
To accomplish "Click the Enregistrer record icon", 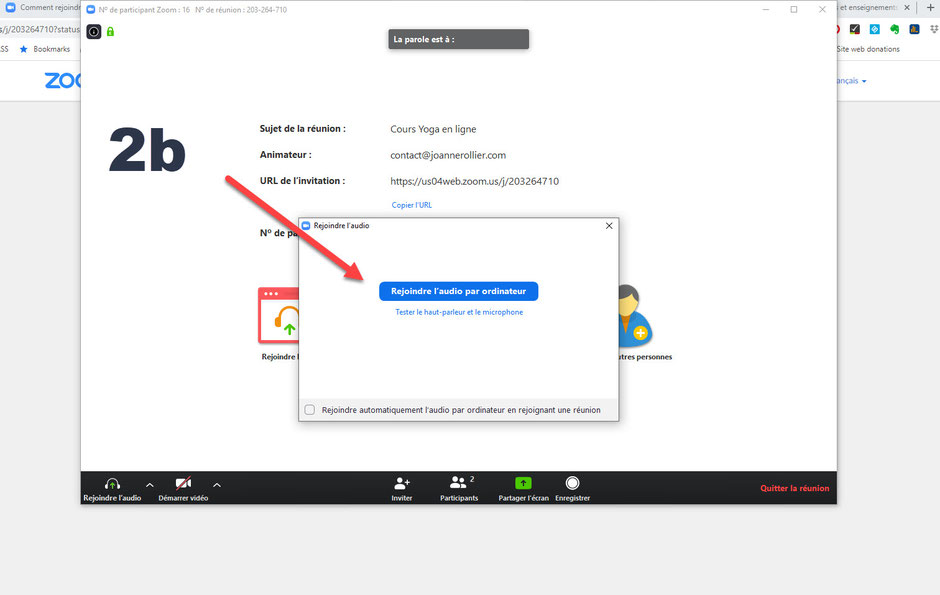I will (573, 483).
